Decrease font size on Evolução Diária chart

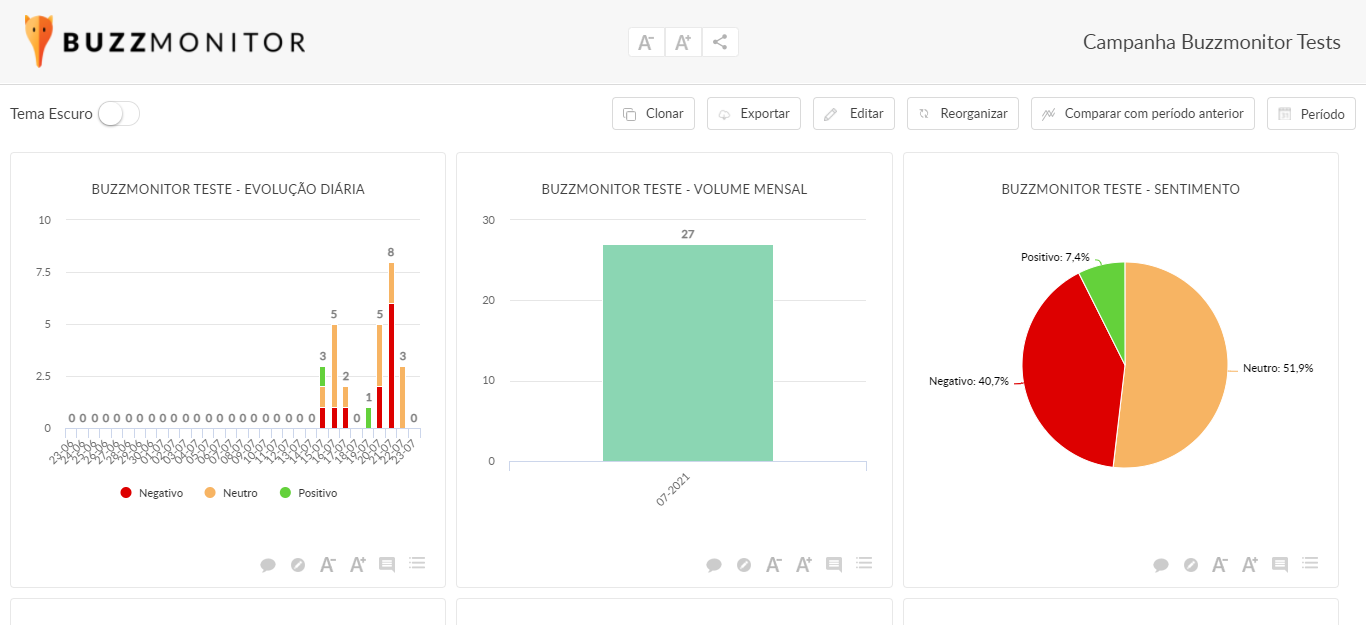point(328,565)
